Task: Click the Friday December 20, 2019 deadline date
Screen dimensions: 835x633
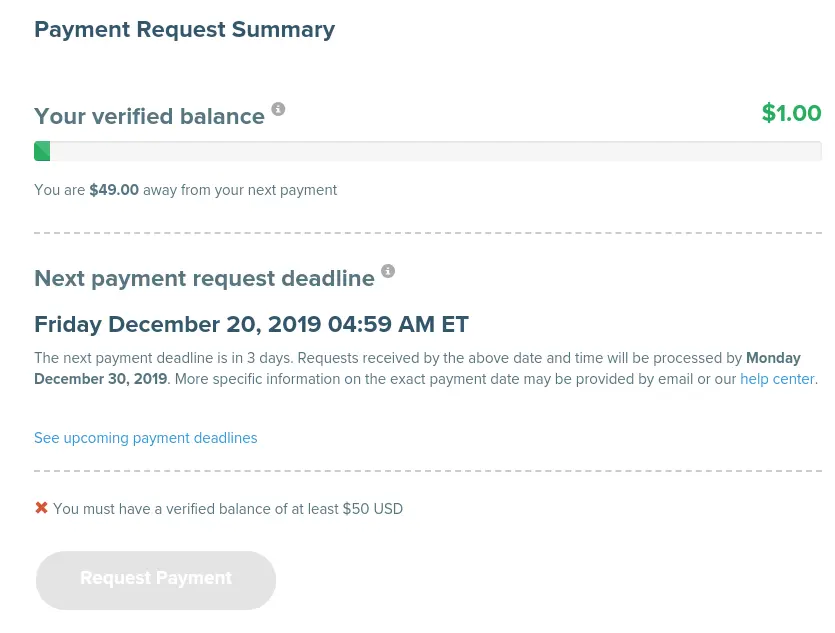Action: (251, 324)
